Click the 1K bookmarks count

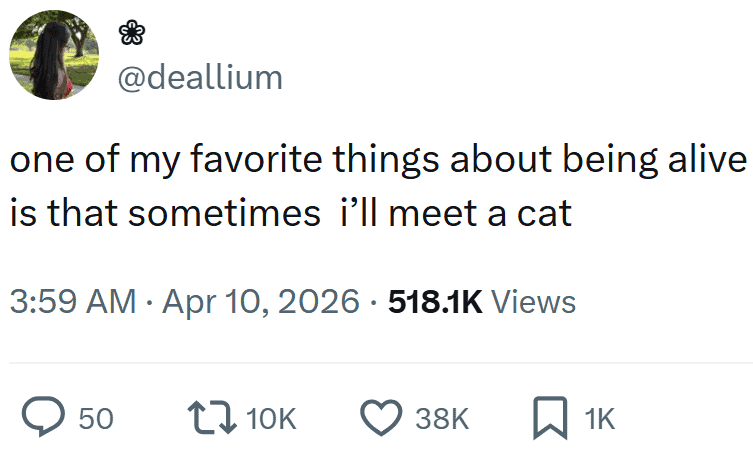click(600, 418)
